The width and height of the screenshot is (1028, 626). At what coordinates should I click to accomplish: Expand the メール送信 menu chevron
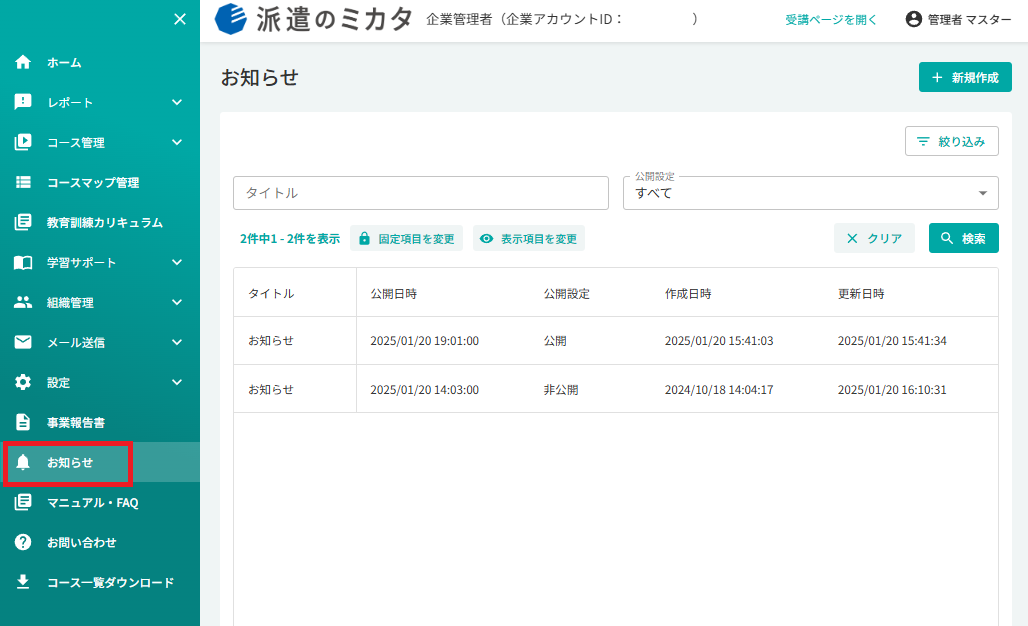click(x=177, y=342)
